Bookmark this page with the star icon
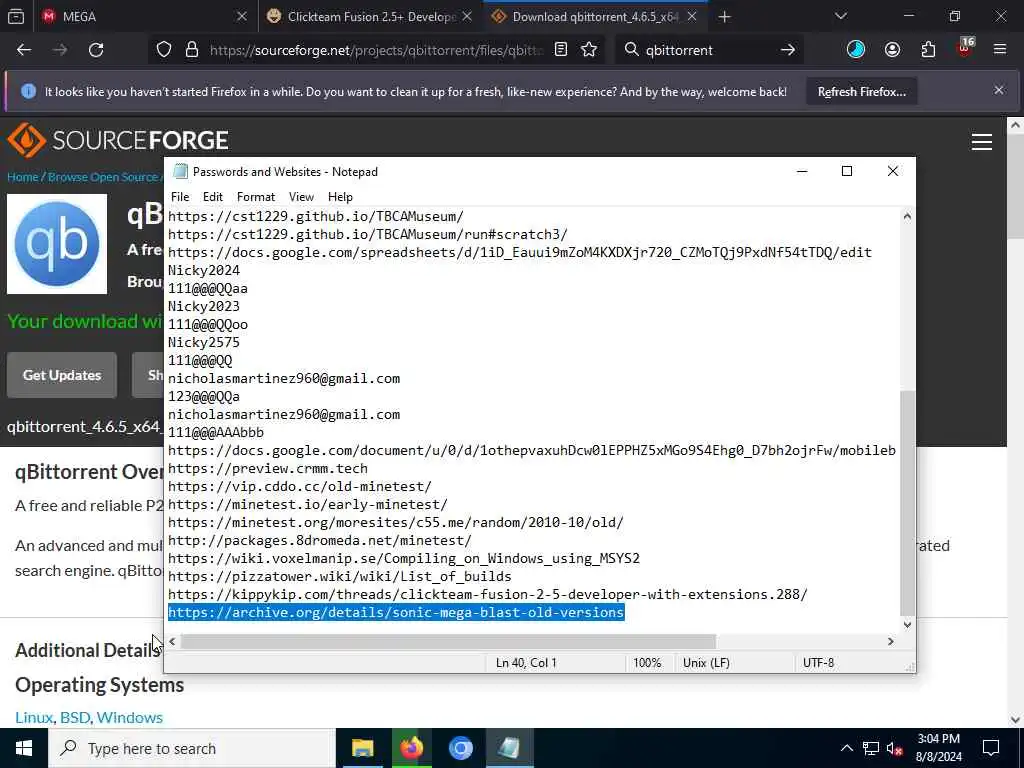 tap(589, 50)
